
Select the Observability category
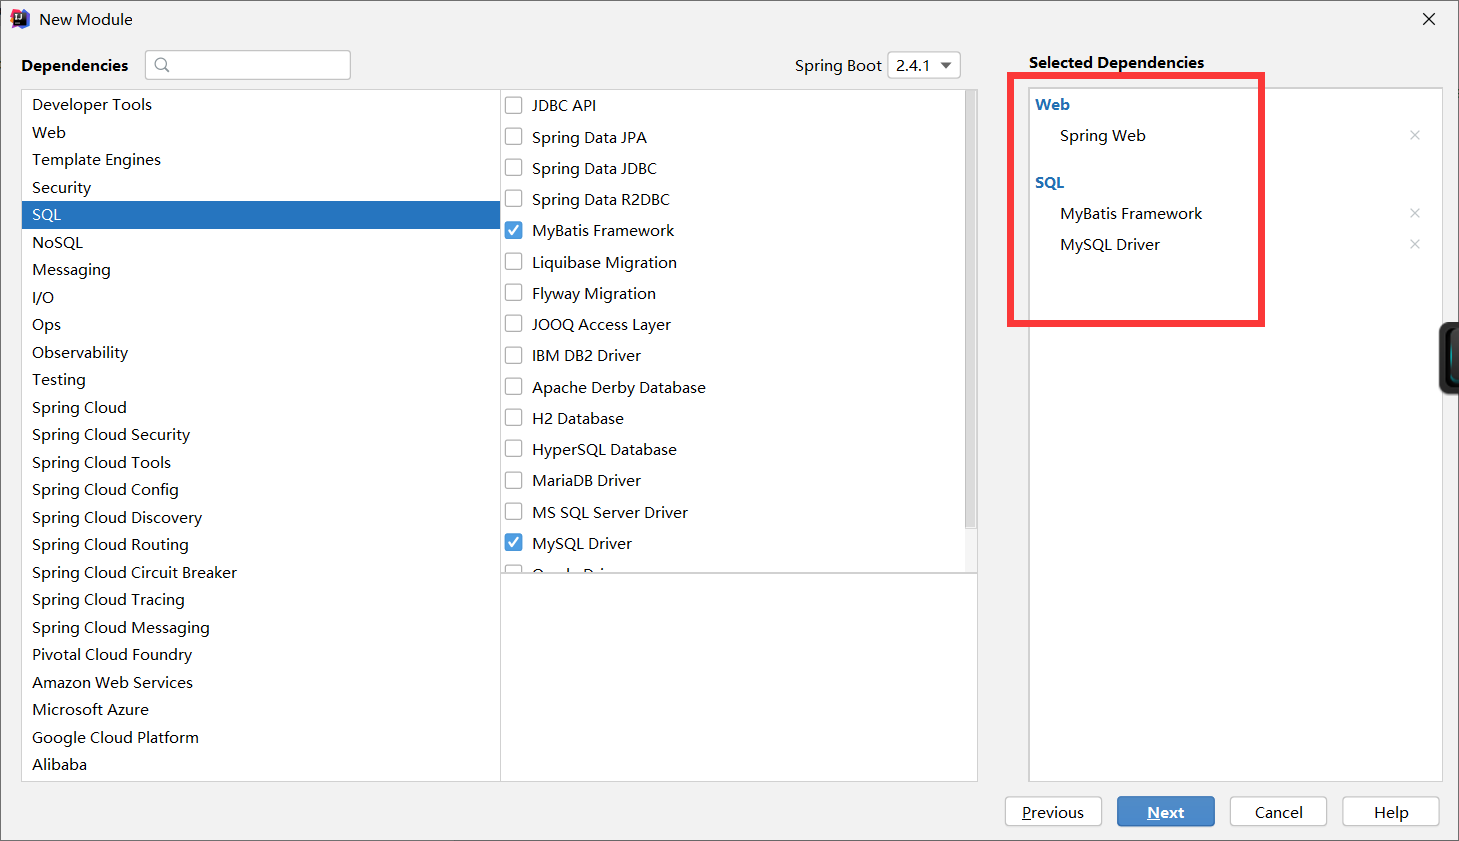260,352
